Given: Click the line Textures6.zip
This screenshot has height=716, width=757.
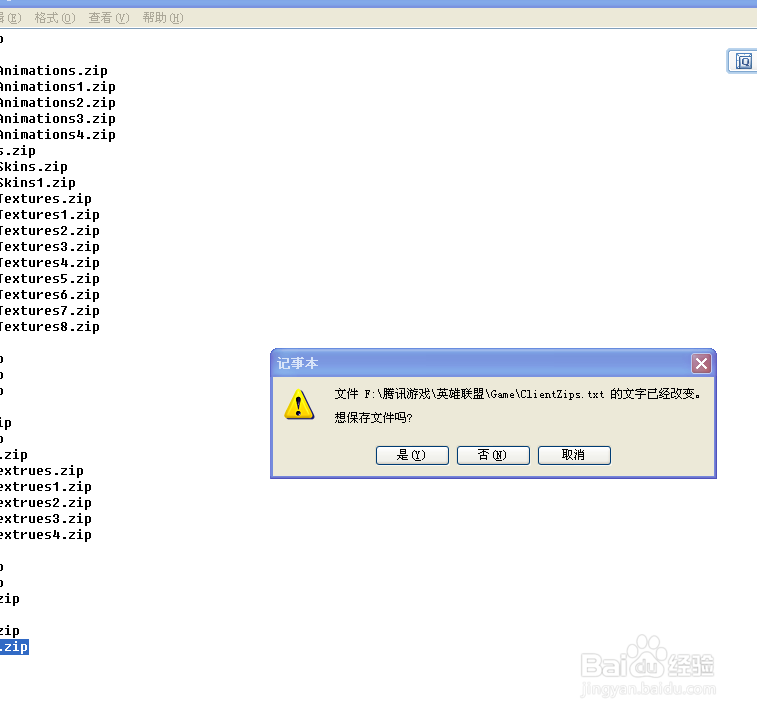Looking at the screenshot, I should [50, 295].
